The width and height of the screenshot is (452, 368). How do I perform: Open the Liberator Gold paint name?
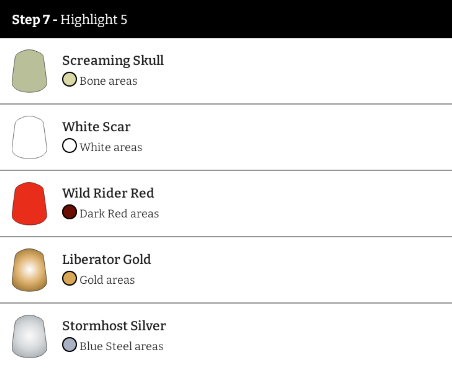107,259
